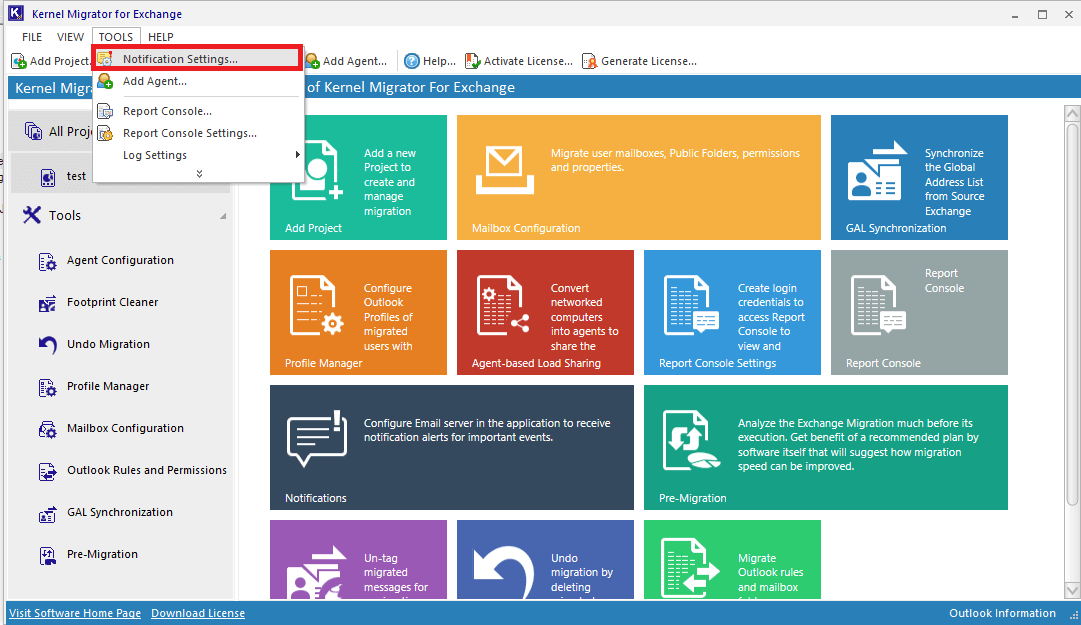Image resolution: width=1081 pixels, height=625 pixels.
Task: Expand the Log Settings submenu arrow
Action: (297, 155)
